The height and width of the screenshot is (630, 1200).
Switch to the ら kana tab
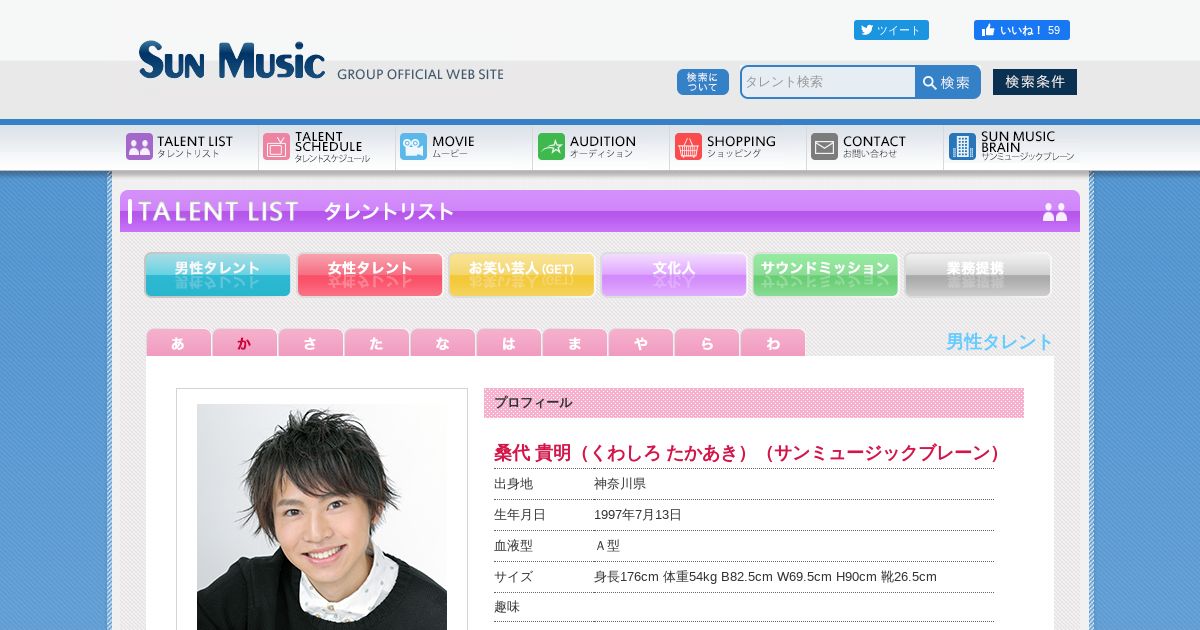[x=706, y=343]
